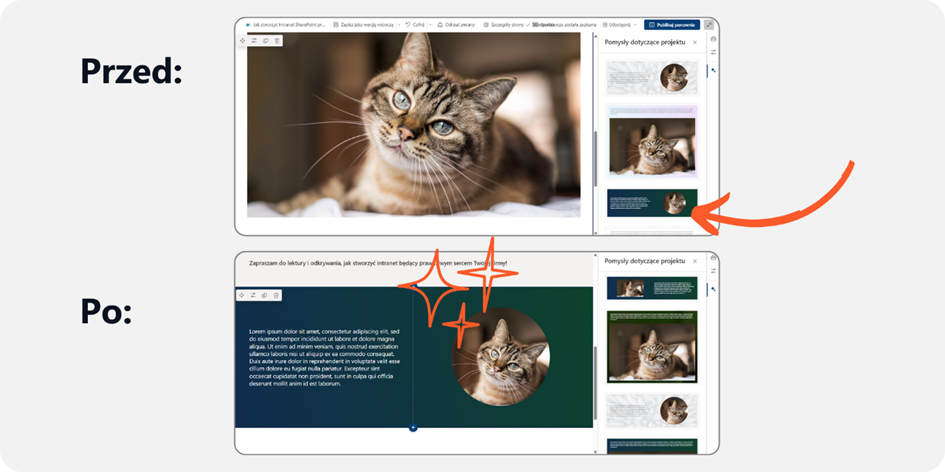Click the move section icon in Przed screenshot

click(242, 40)
